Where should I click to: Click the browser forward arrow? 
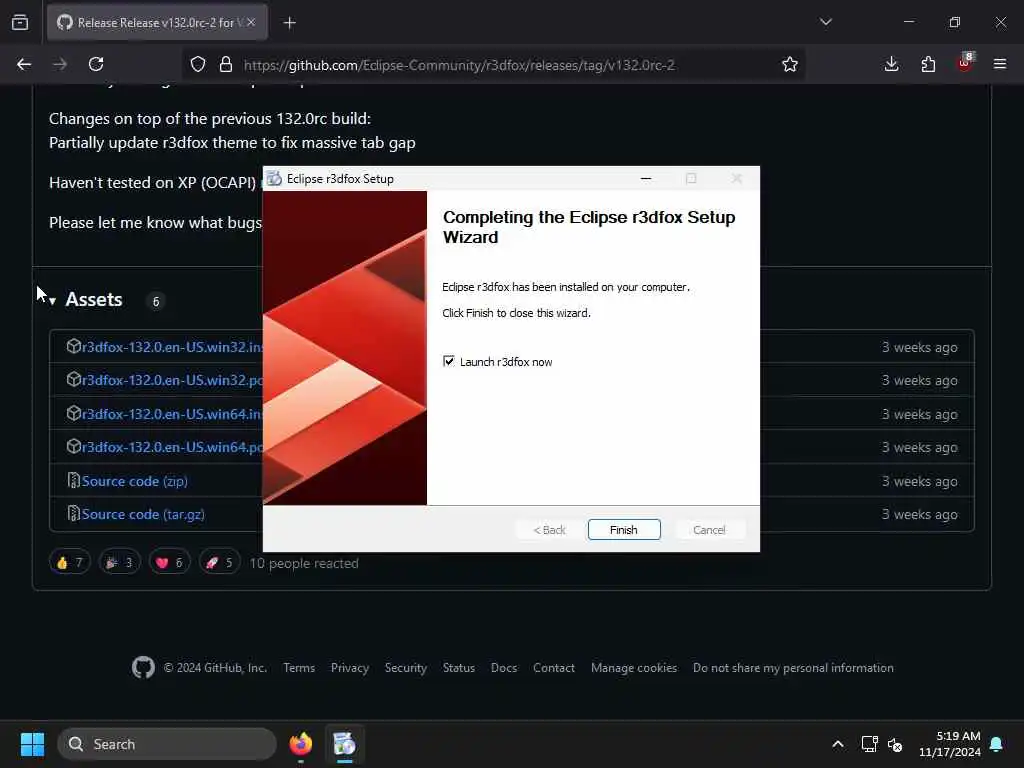[x=60, y=64]
